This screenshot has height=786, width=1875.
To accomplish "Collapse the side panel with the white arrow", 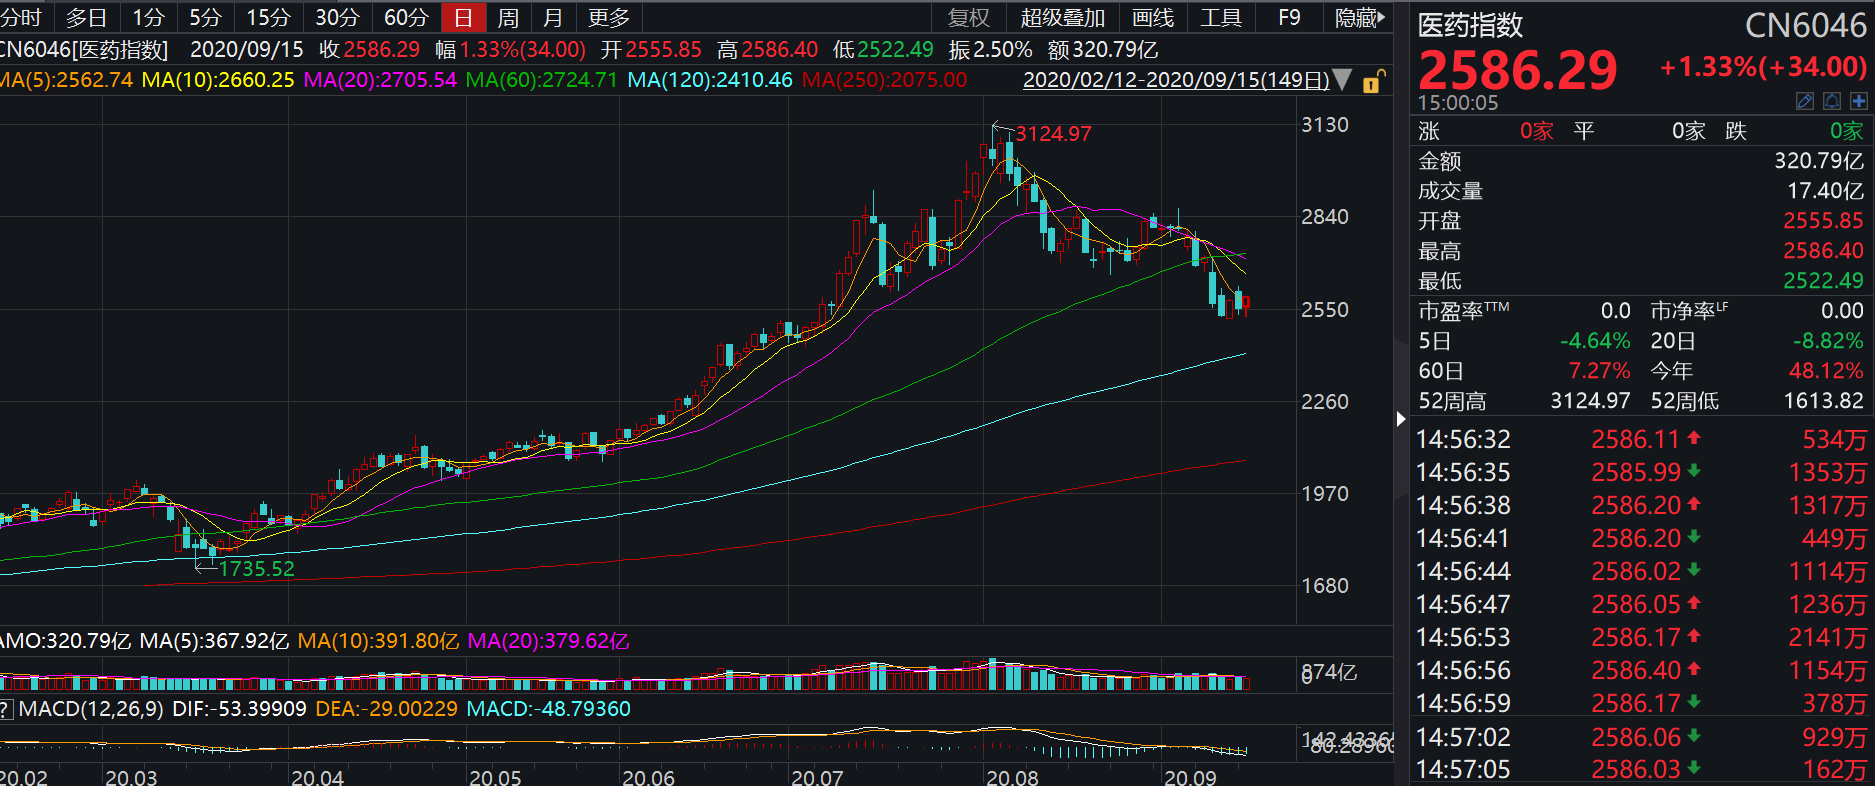I will click(x=1401, y=419).
